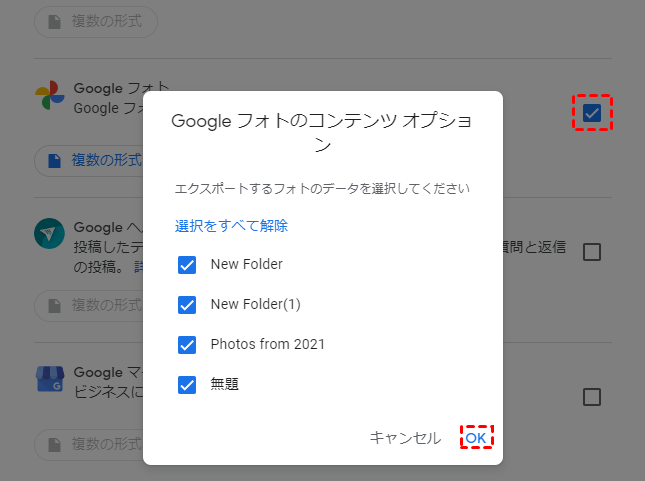Click the bottommost 複数の形式 button
Image resolution: width=645 pixels, height=481 pixels.
[x=95, y=443]
